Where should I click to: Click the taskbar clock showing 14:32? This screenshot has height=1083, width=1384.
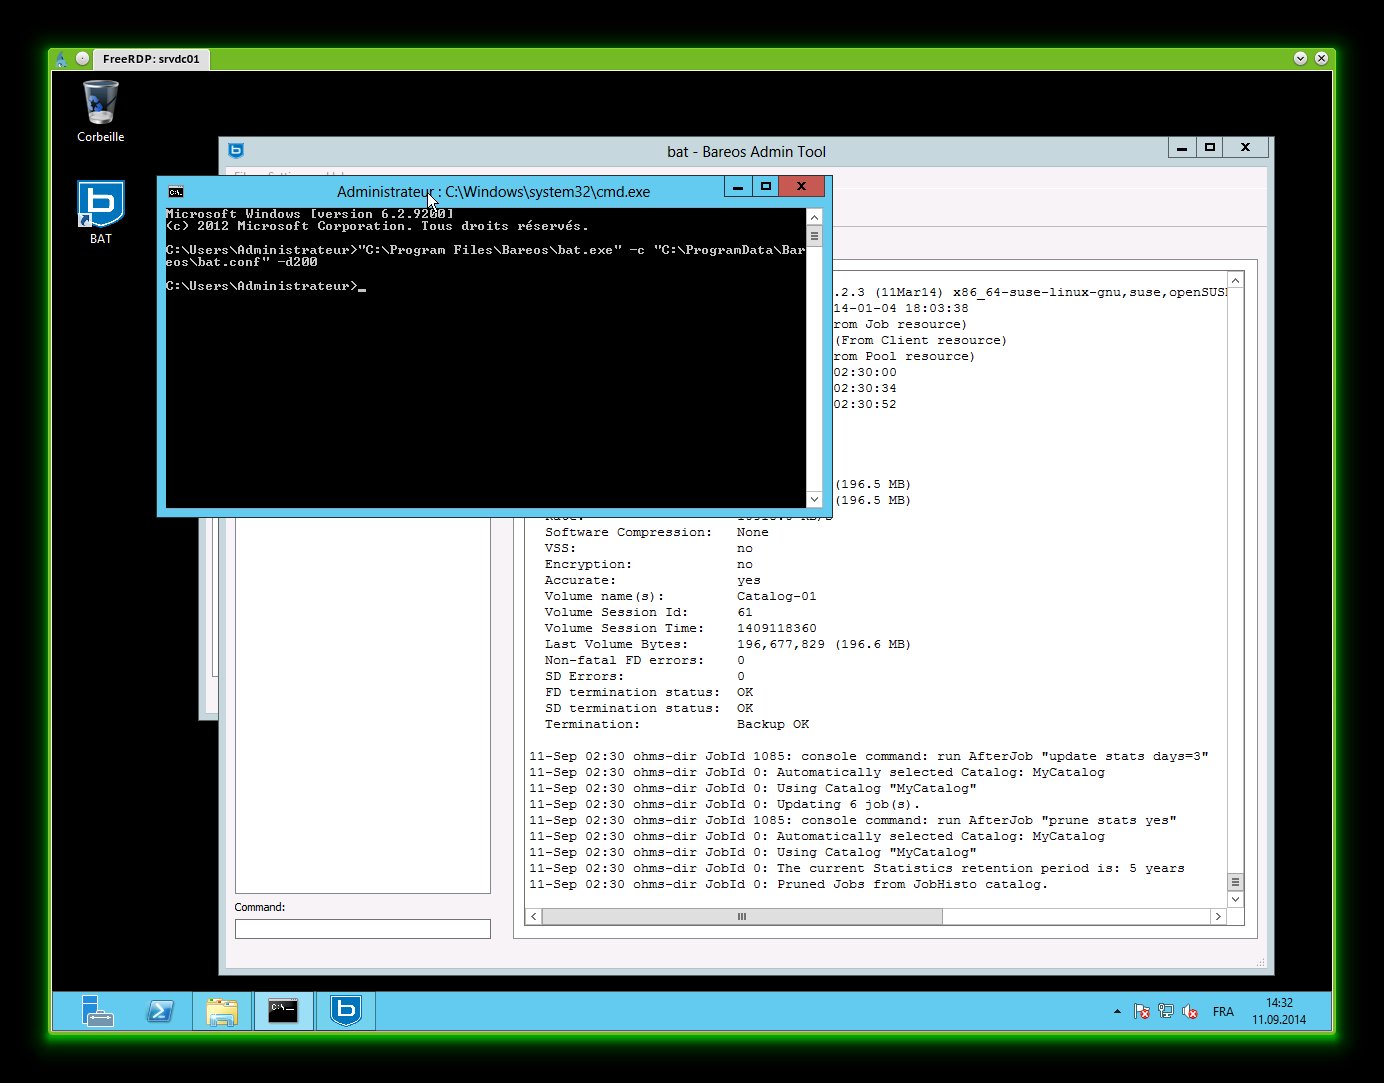tap(1279, 1011)
